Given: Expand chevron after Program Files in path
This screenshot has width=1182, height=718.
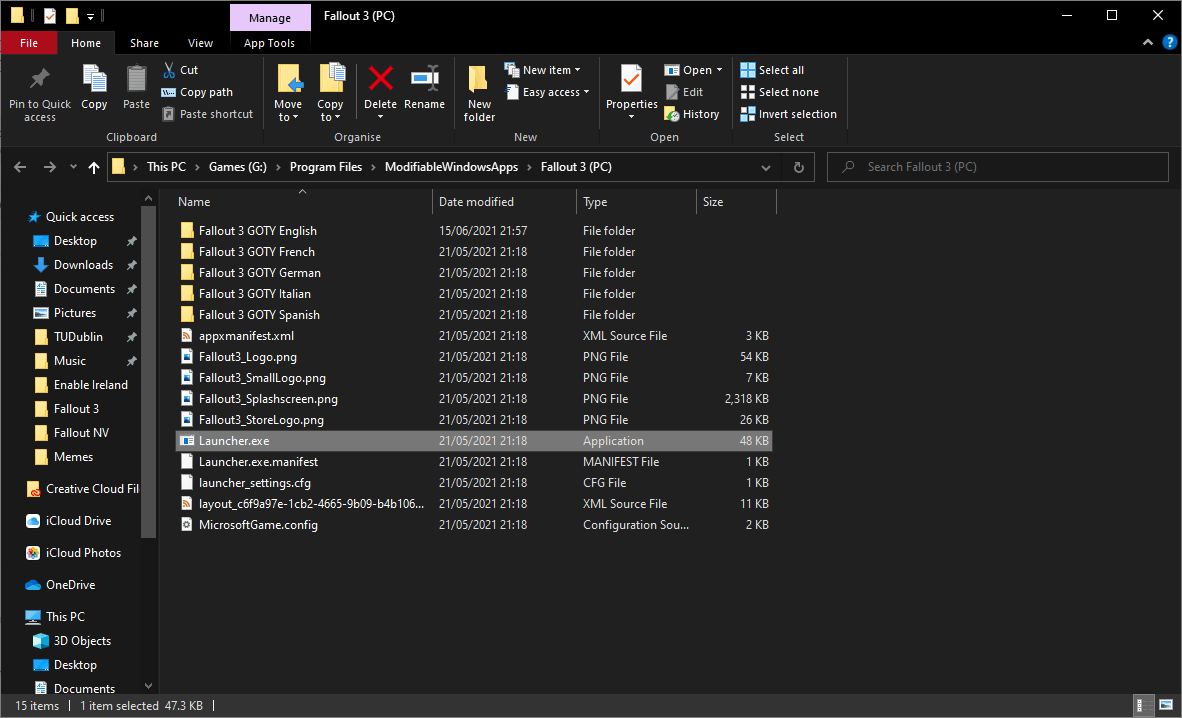Looking at the screenshot, I should click(373, 167).
